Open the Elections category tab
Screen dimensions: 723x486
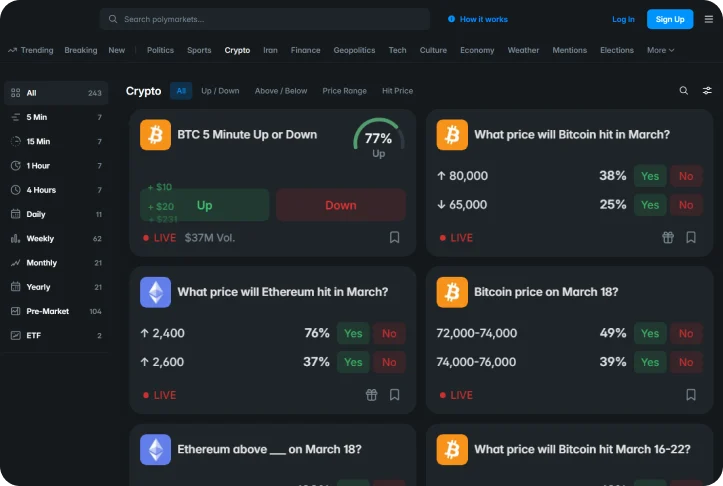pos(617,50)
